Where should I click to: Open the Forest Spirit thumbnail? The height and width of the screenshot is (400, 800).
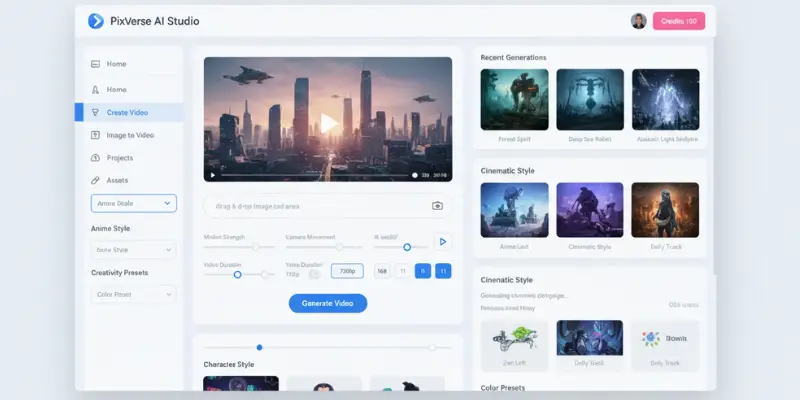(x=514, y=99)
